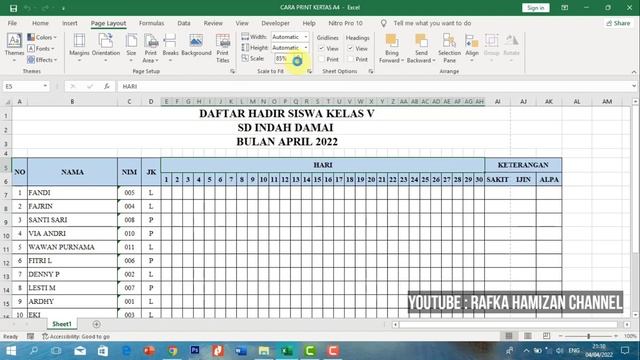Click the Tell me lightbulb icon

[x=384, y=24]
